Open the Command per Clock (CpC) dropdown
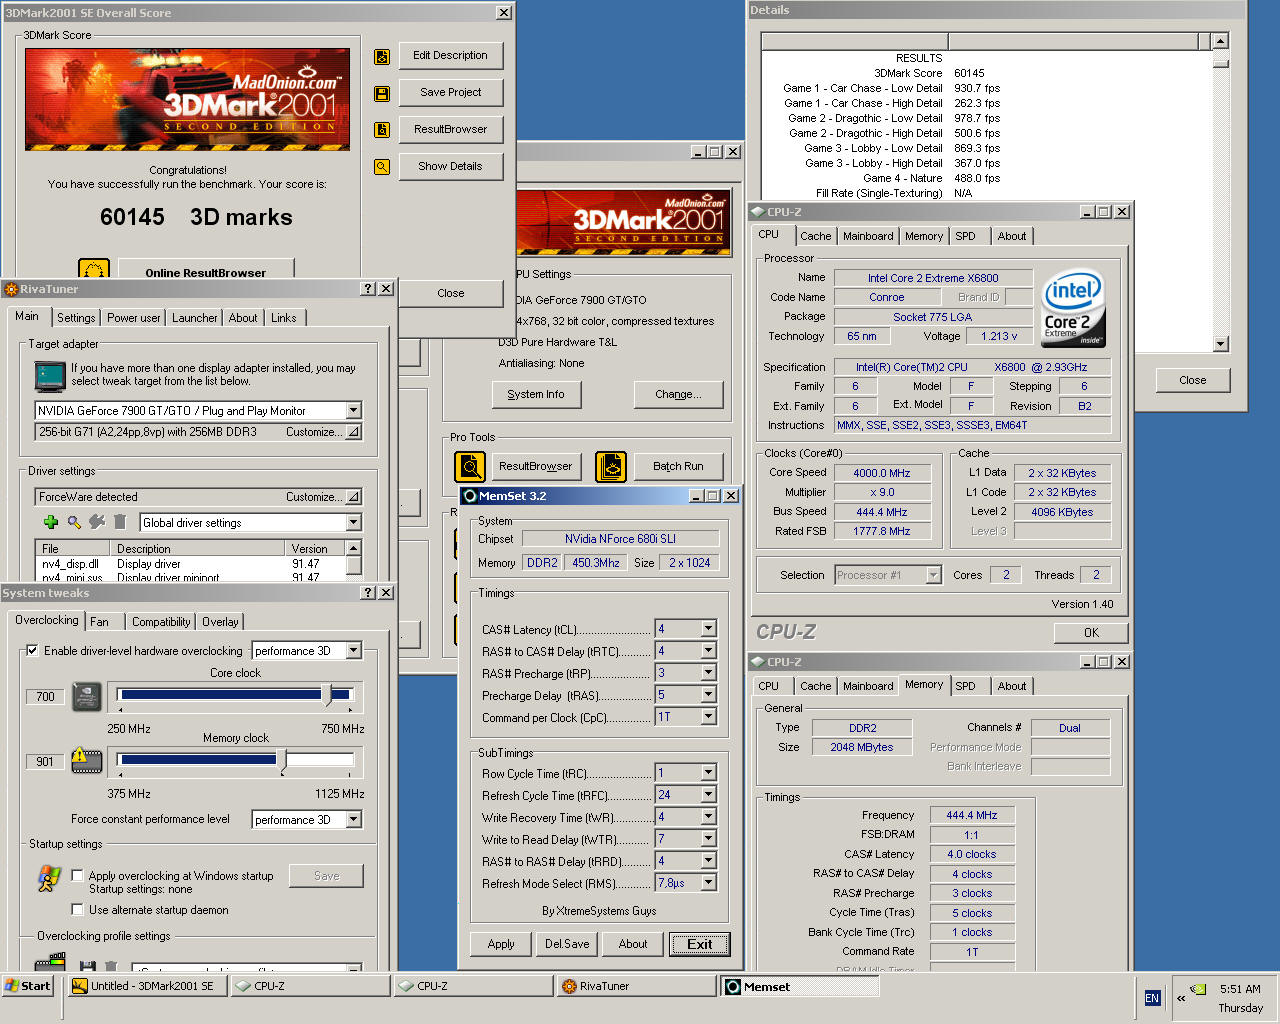Image resolution: width=1280 pixels, height=1024 pixels. click(x=708, y=717)
